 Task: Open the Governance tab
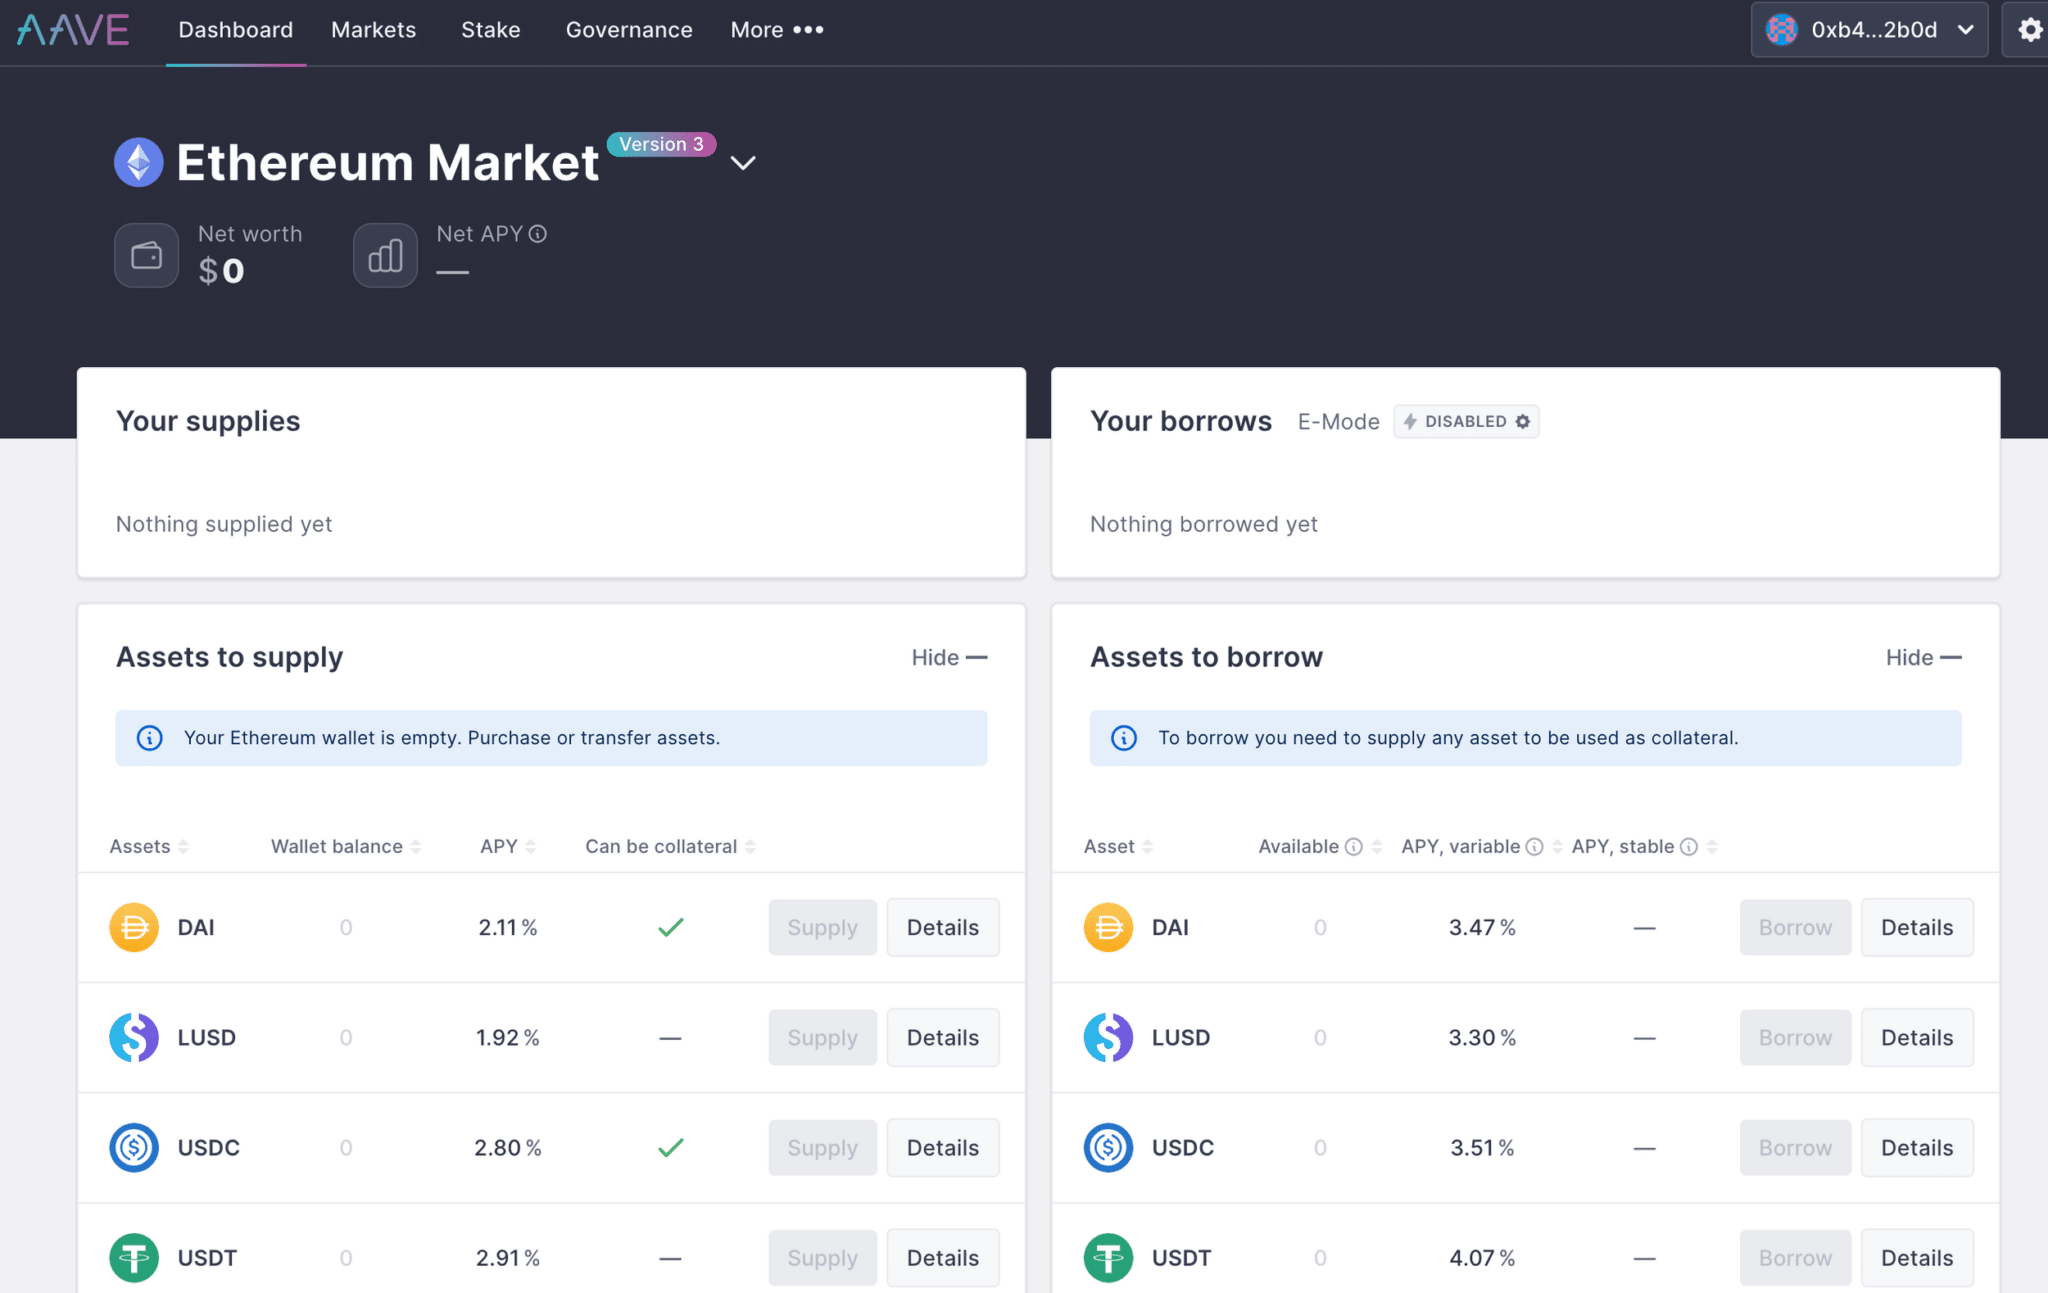click(x=629, y=30)
